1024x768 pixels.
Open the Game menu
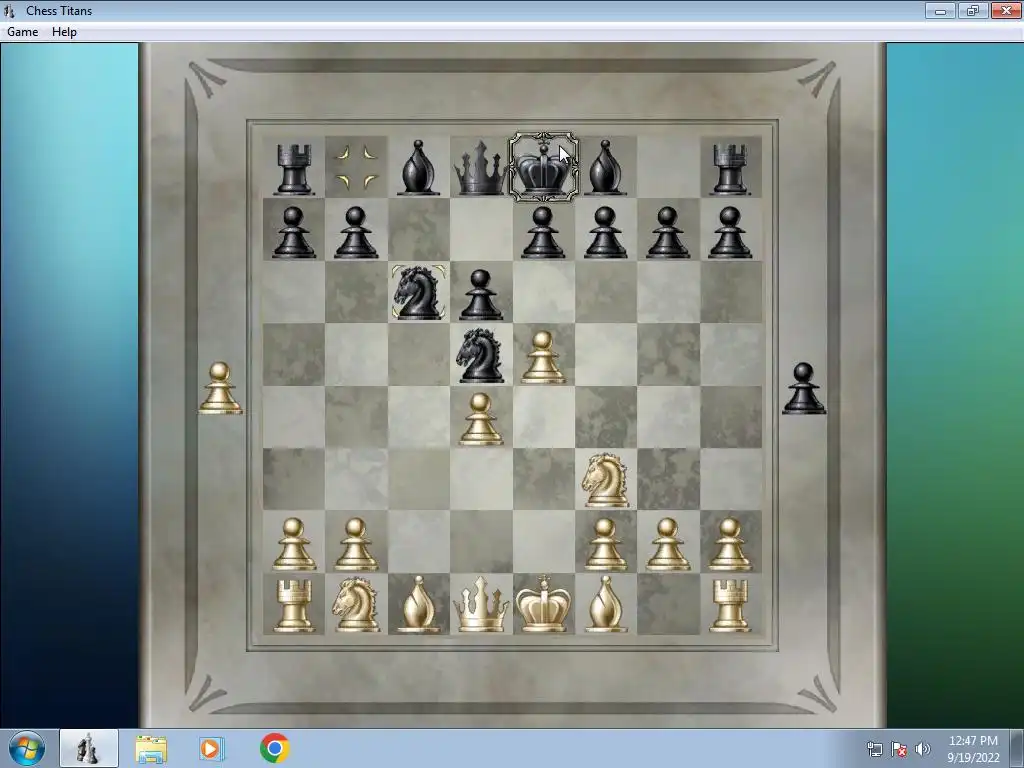pos(22,32)
